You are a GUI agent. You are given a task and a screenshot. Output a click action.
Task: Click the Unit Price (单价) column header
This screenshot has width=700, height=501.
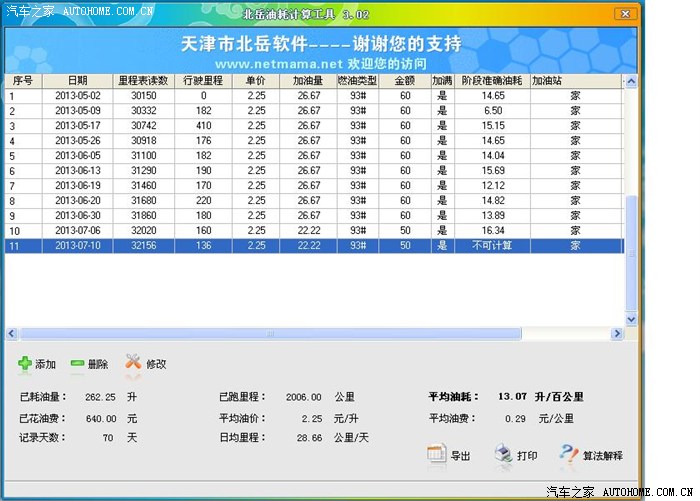[255, 79]
